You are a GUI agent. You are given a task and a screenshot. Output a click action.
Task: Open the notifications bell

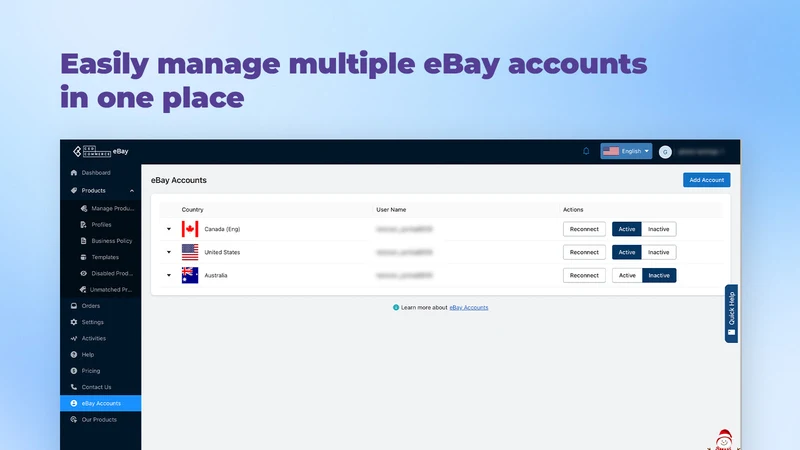click(x=586, y=151)
